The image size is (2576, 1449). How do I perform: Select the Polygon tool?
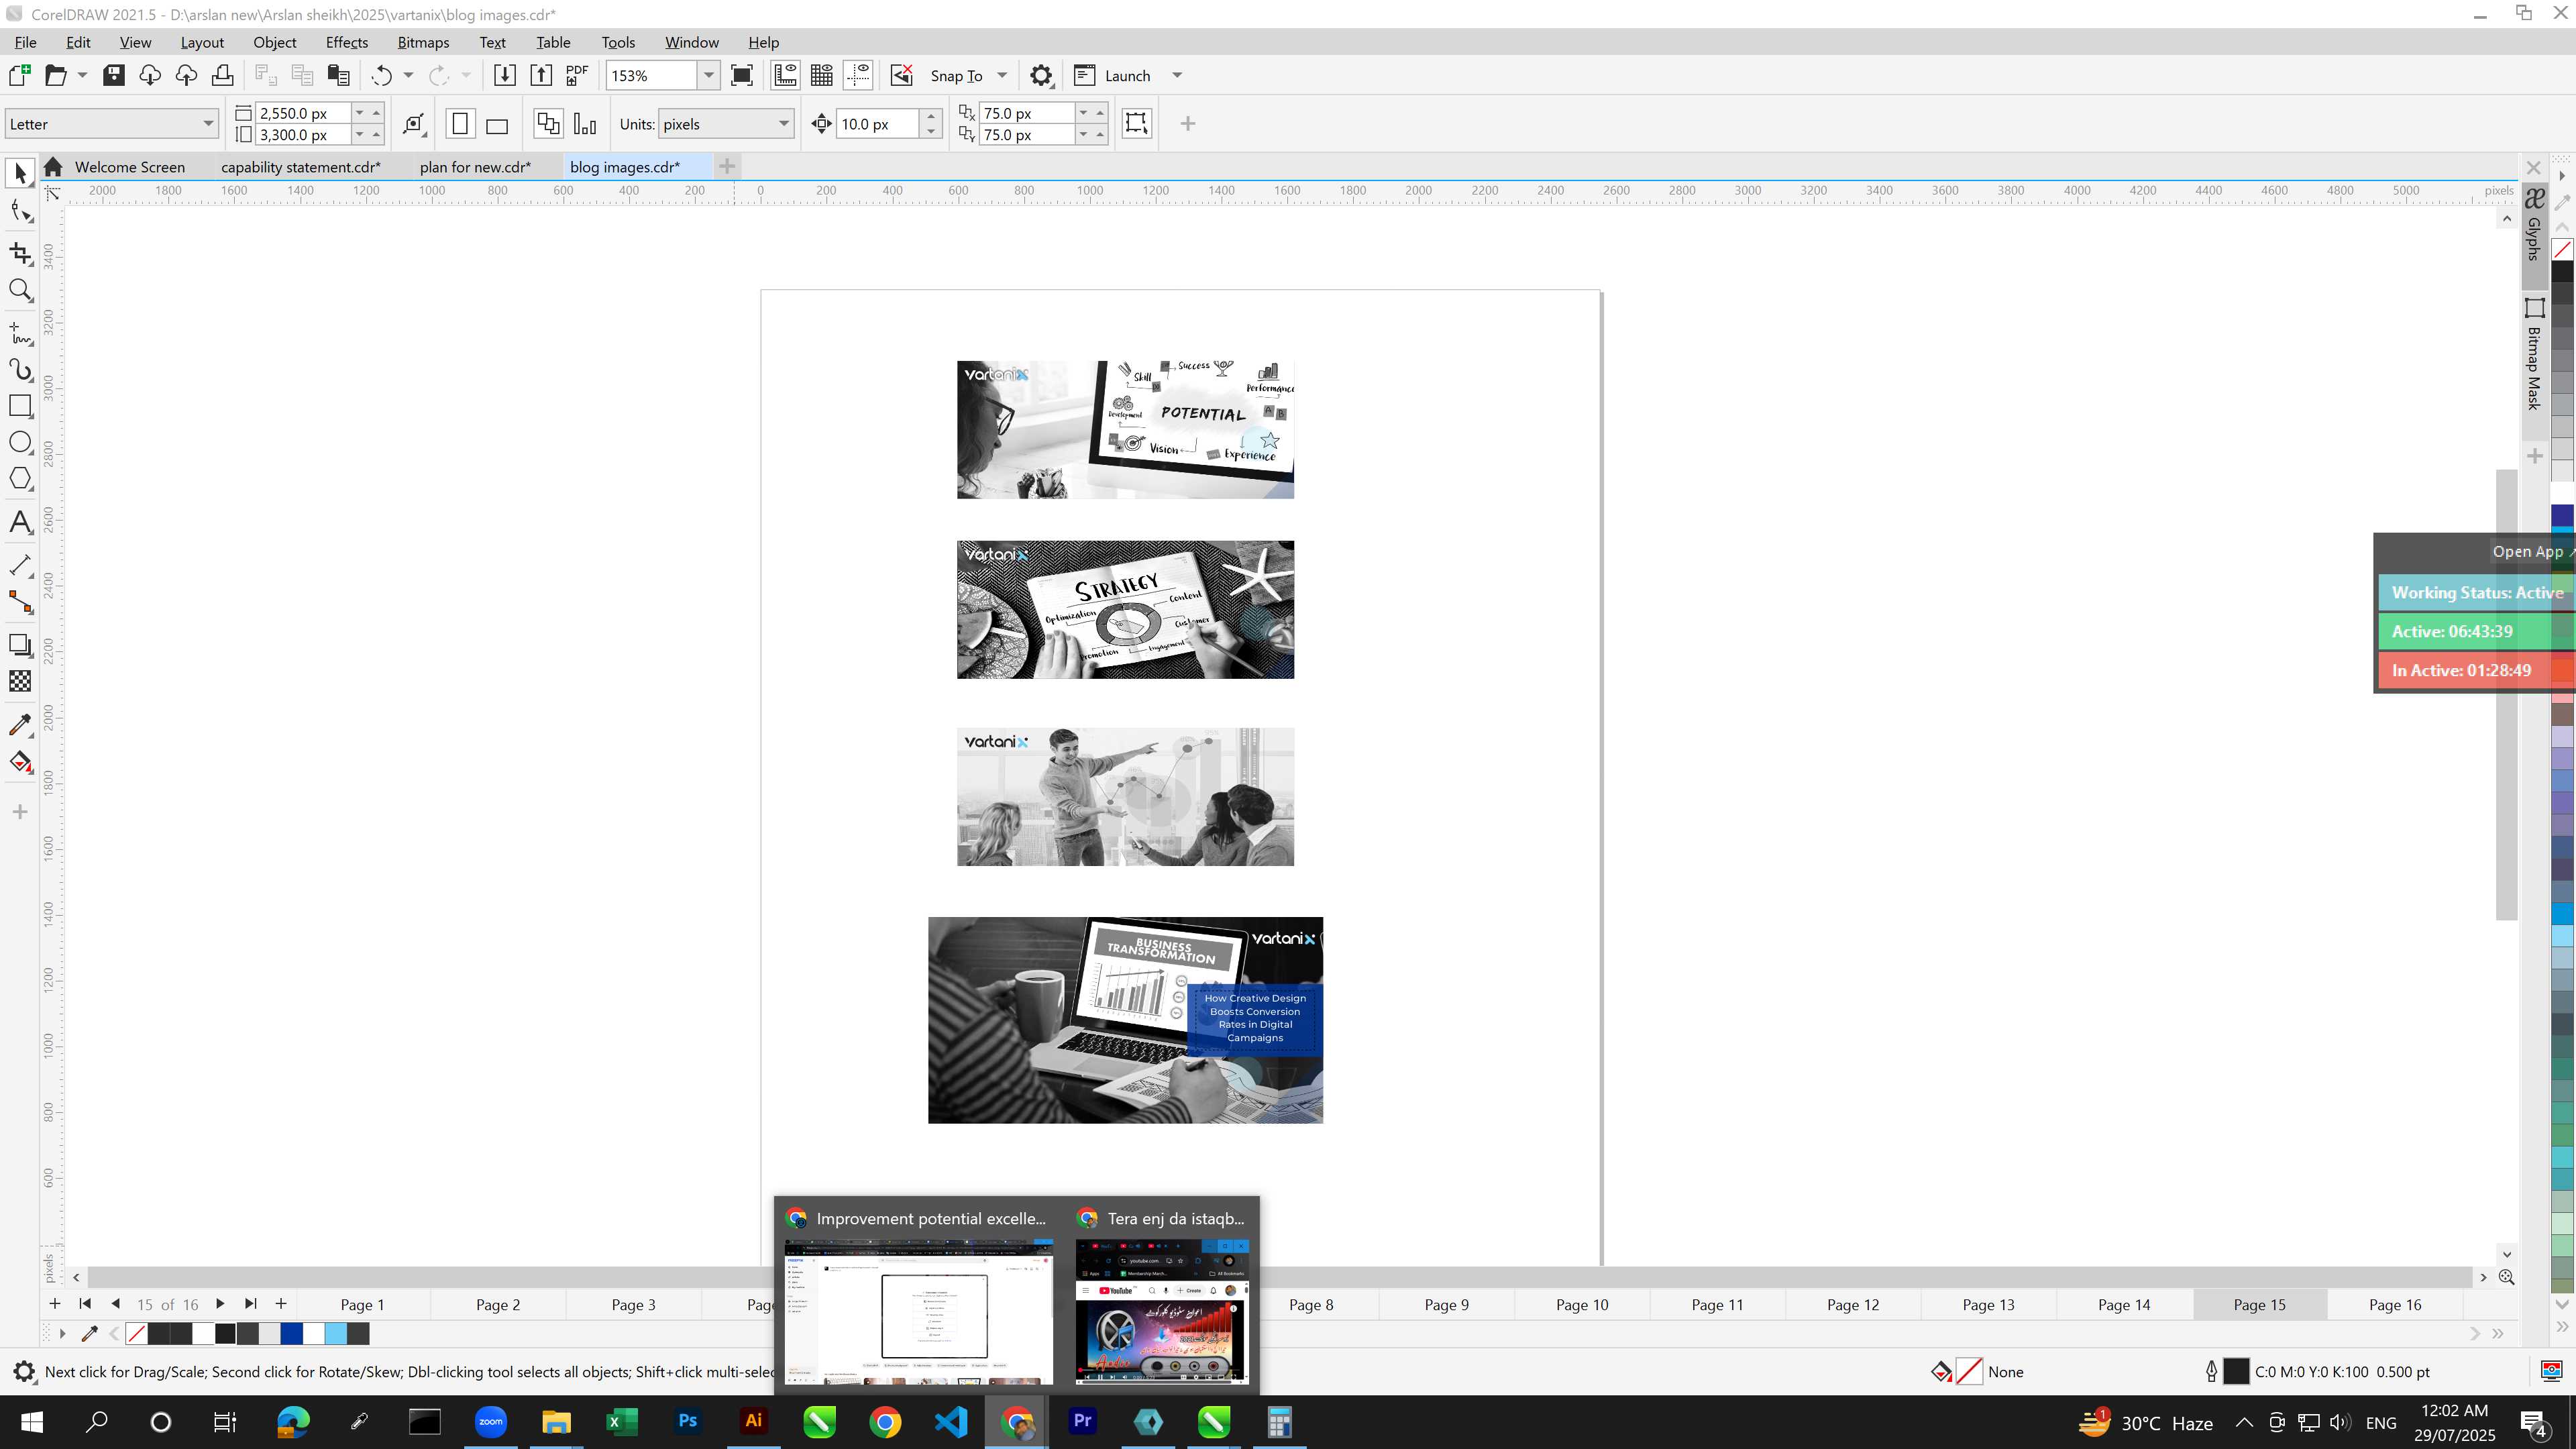(20, 479)
